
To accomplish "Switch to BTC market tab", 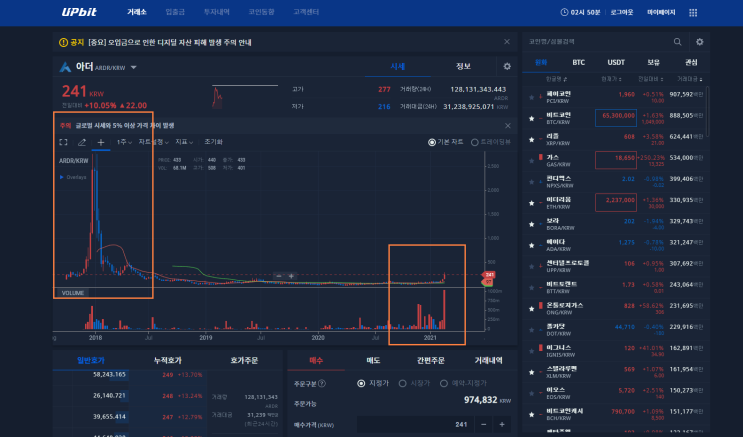I will click(579, 63).
